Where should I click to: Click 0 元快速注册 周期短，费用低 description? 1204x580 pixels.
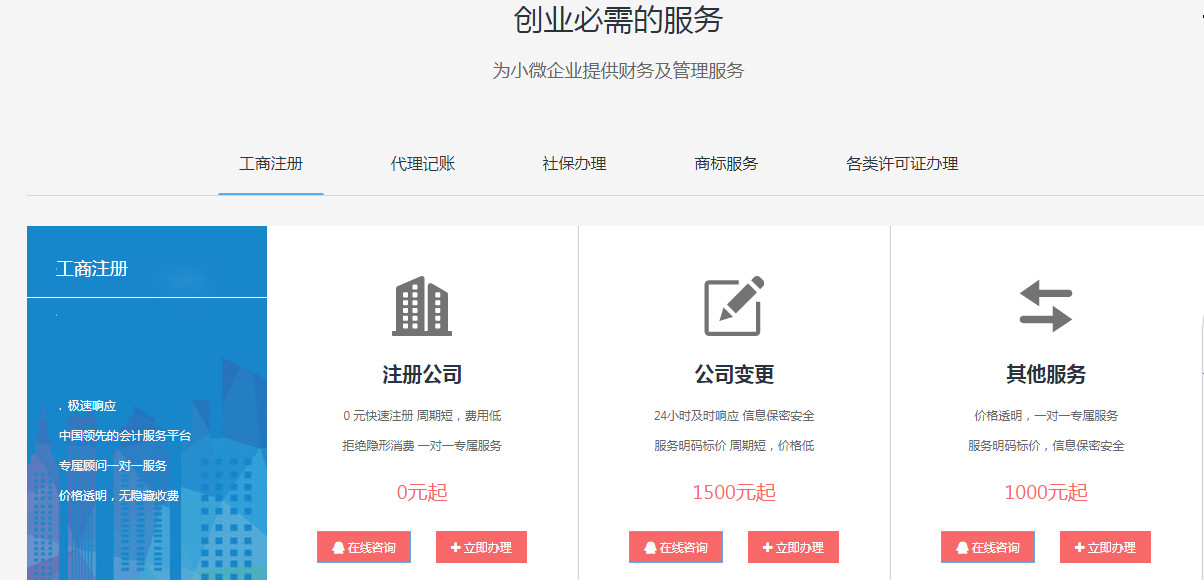click(x=422, y=416)
